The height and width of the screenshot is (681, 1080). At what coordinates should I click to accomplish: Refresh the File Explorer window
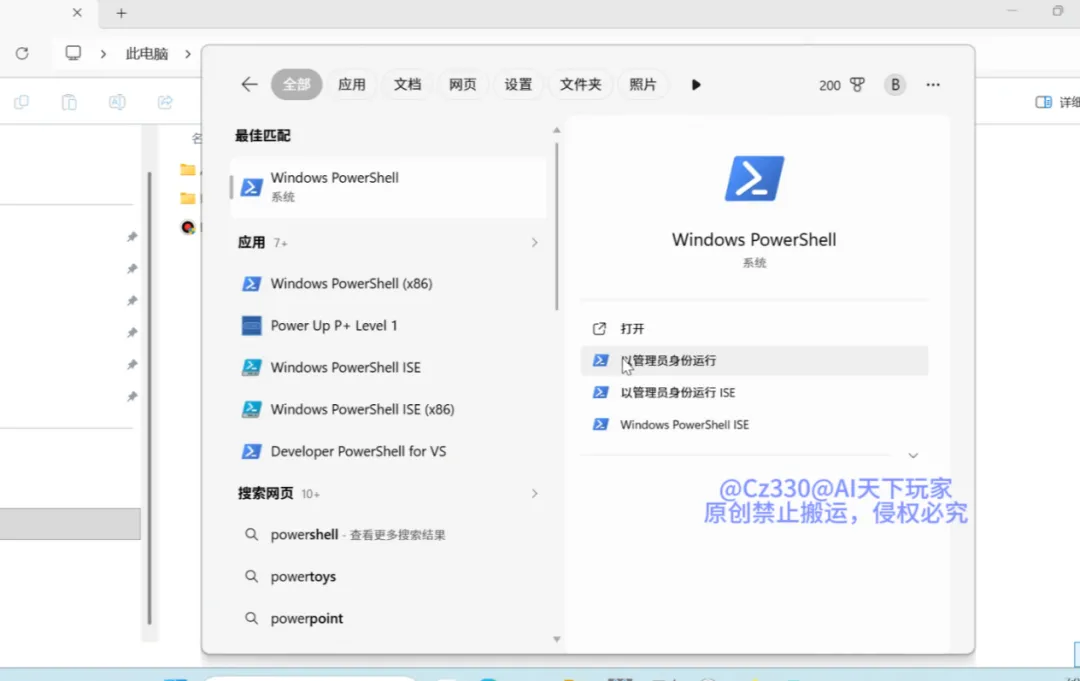(22, 54)
